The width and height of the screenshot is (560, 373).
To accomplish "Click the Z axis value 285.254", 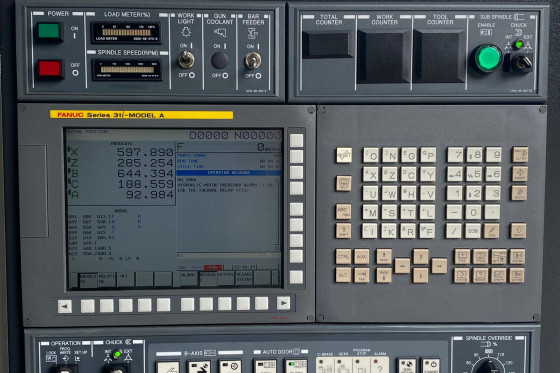I will click(145, 163).
